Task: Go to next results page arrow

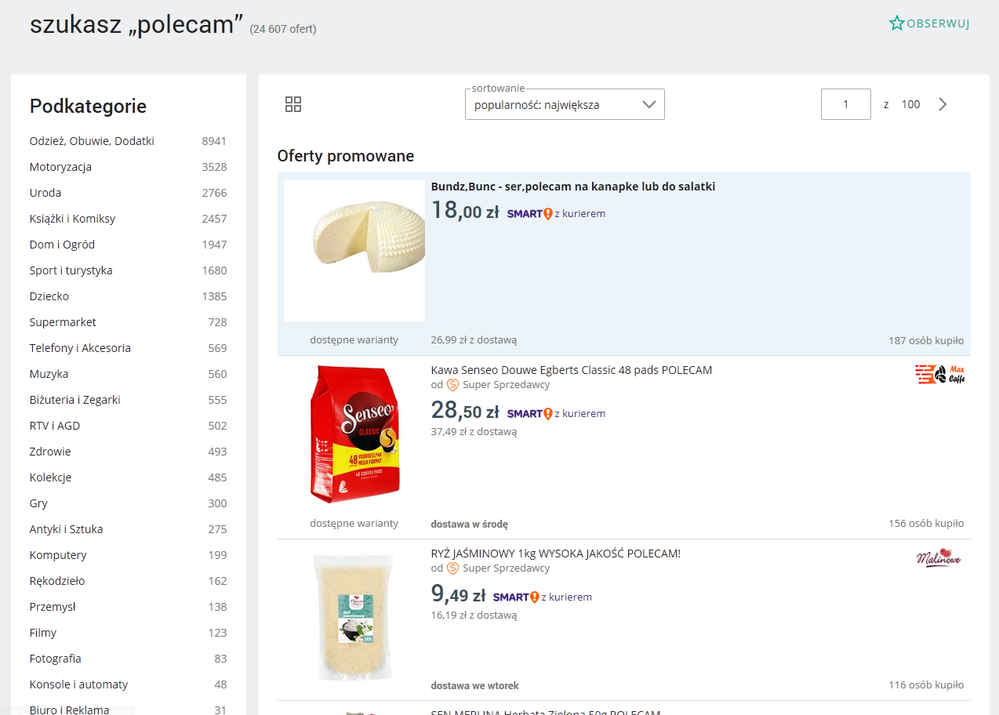Action: pos(942,104)
